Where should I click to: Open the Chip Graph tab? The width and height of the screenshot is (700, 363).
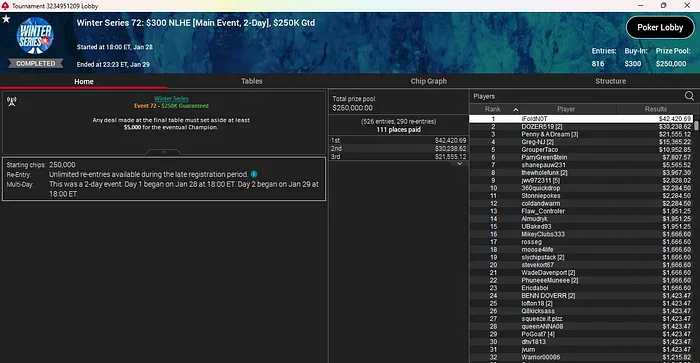coord(429,81)
